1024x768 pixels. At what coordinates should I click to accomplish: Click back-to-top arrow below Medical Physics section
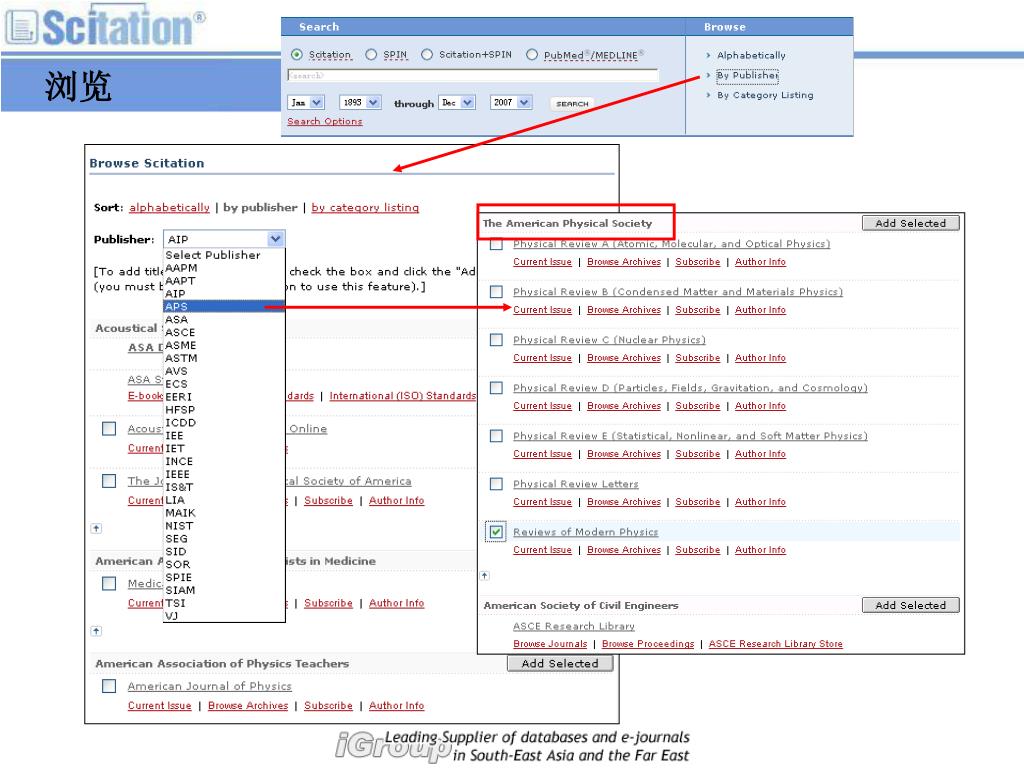[x=97, y=631]
